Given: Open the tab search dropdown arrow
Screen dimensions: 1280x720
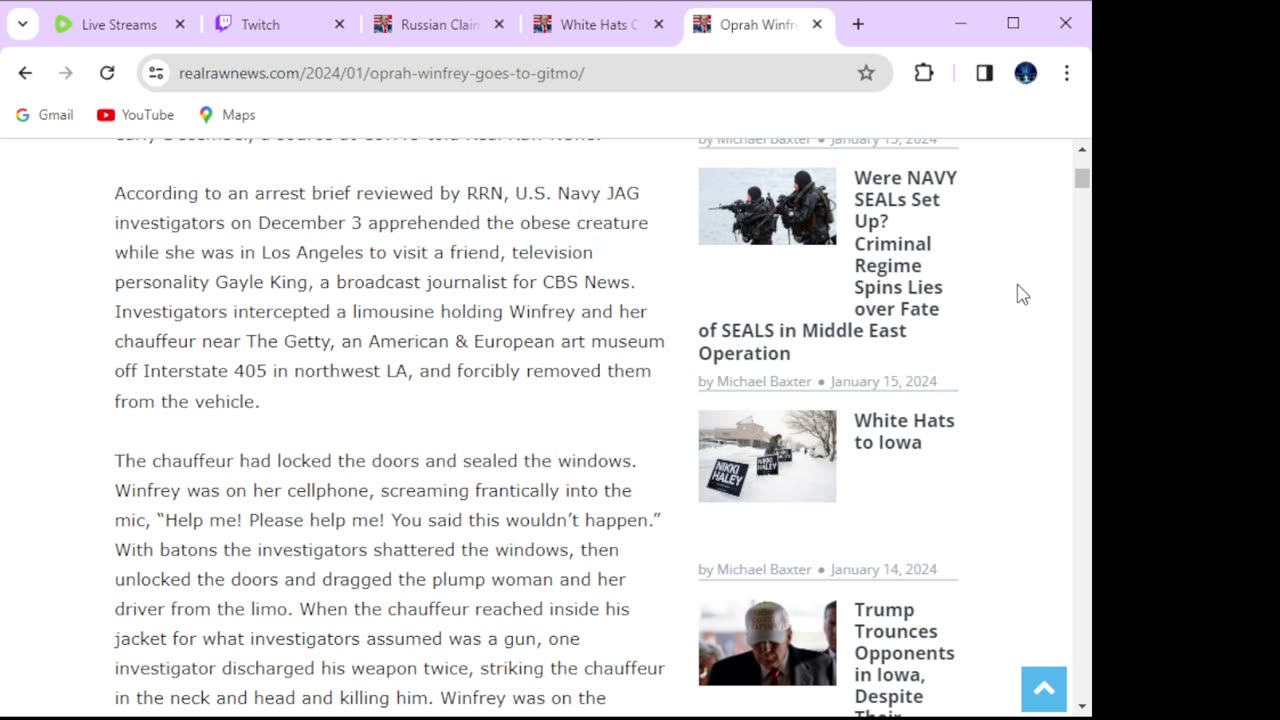Looking at the screenshot, I should tap(22, 24).
